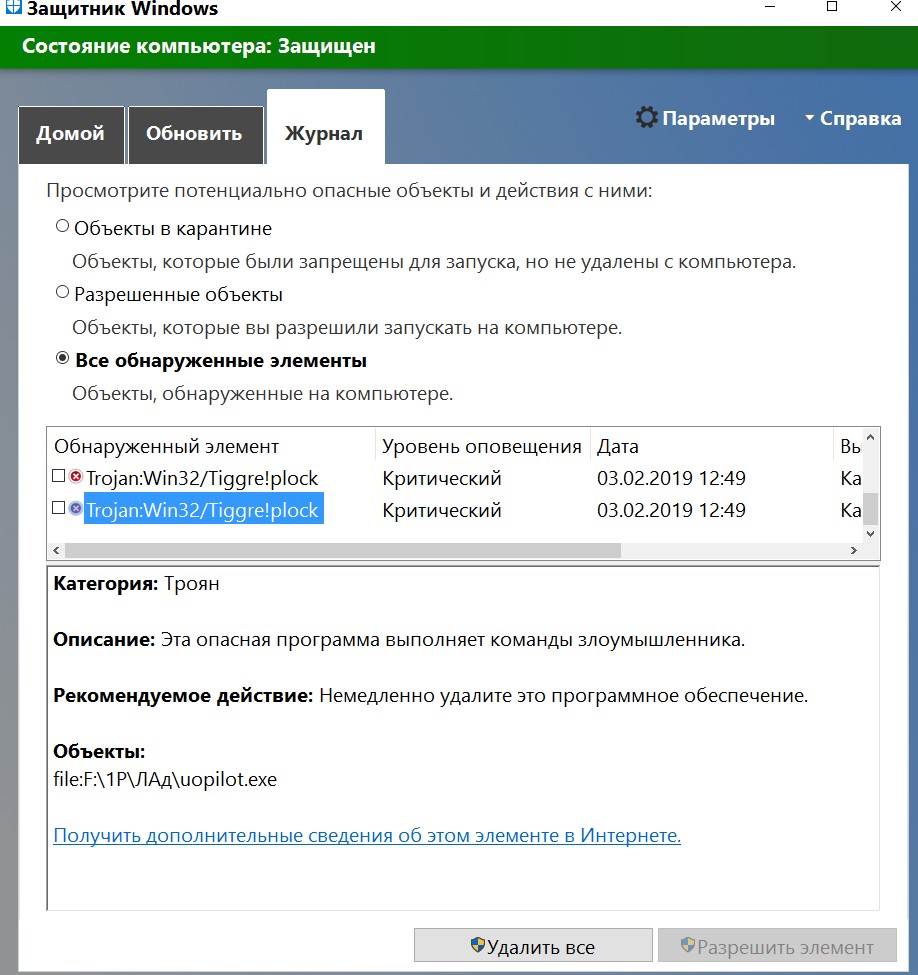Click the Разрешить элемент button
Image resolution: width=918 pixels, height=975 pixels.
(777, 946)
